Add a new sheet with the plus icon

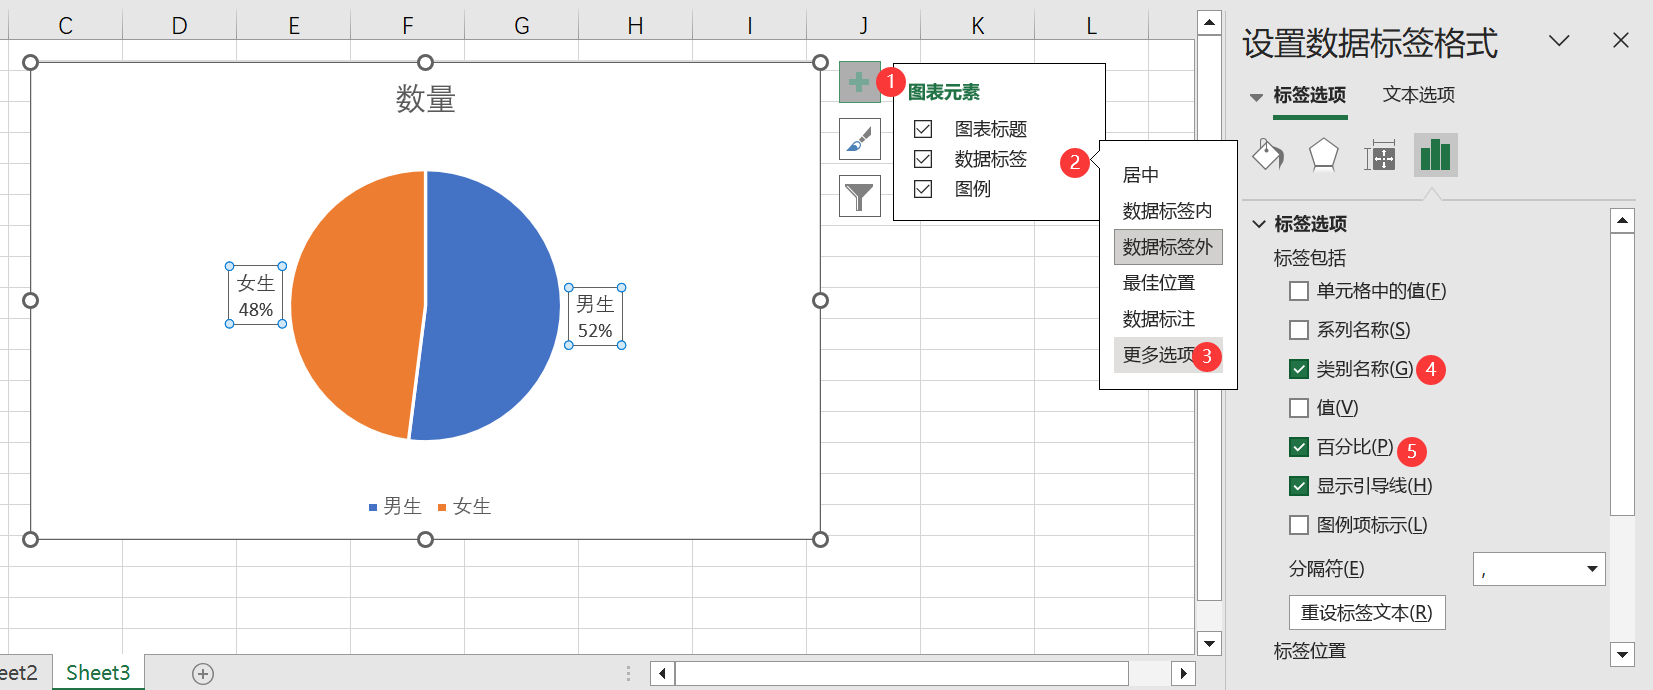[x=203, y=674]
